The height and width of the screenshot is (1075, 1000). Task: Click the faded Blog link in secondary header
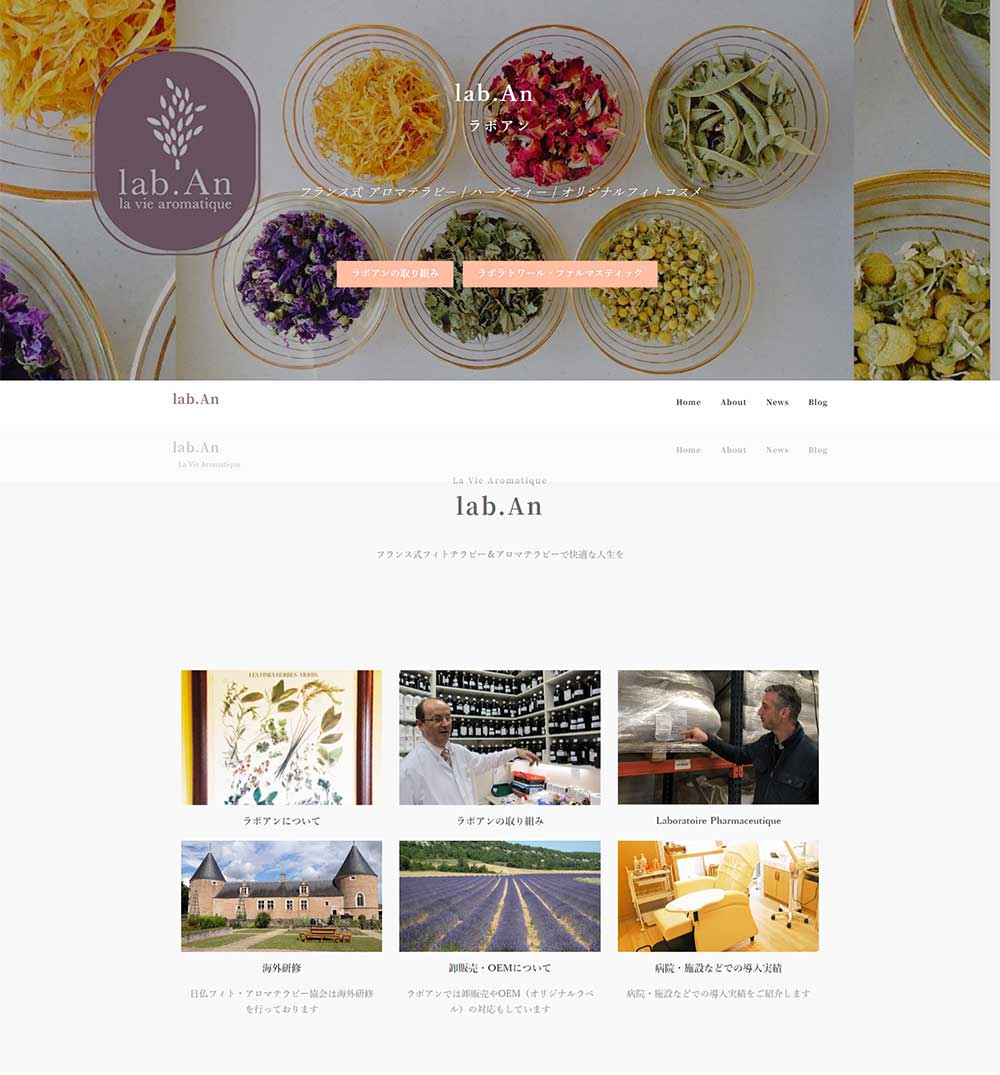tap(818, 450)
